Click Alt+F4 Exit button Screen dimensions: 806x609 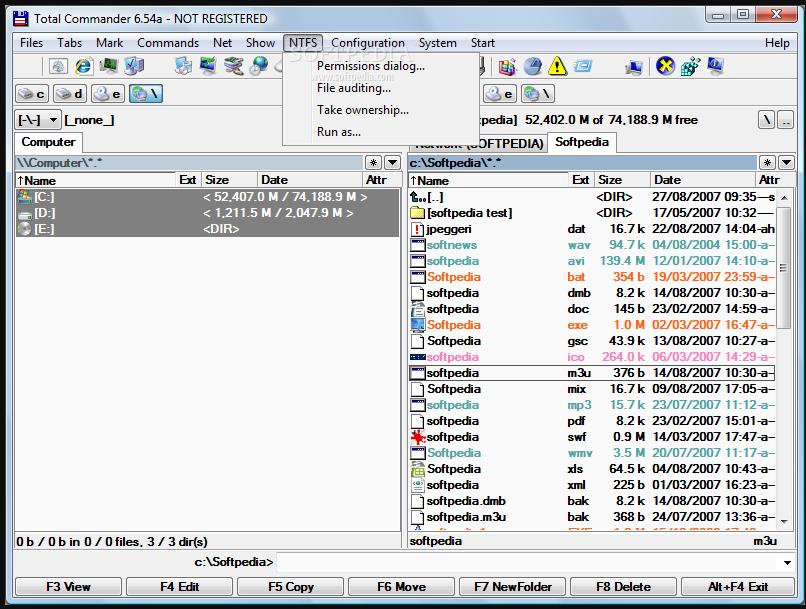coord(738,587)
